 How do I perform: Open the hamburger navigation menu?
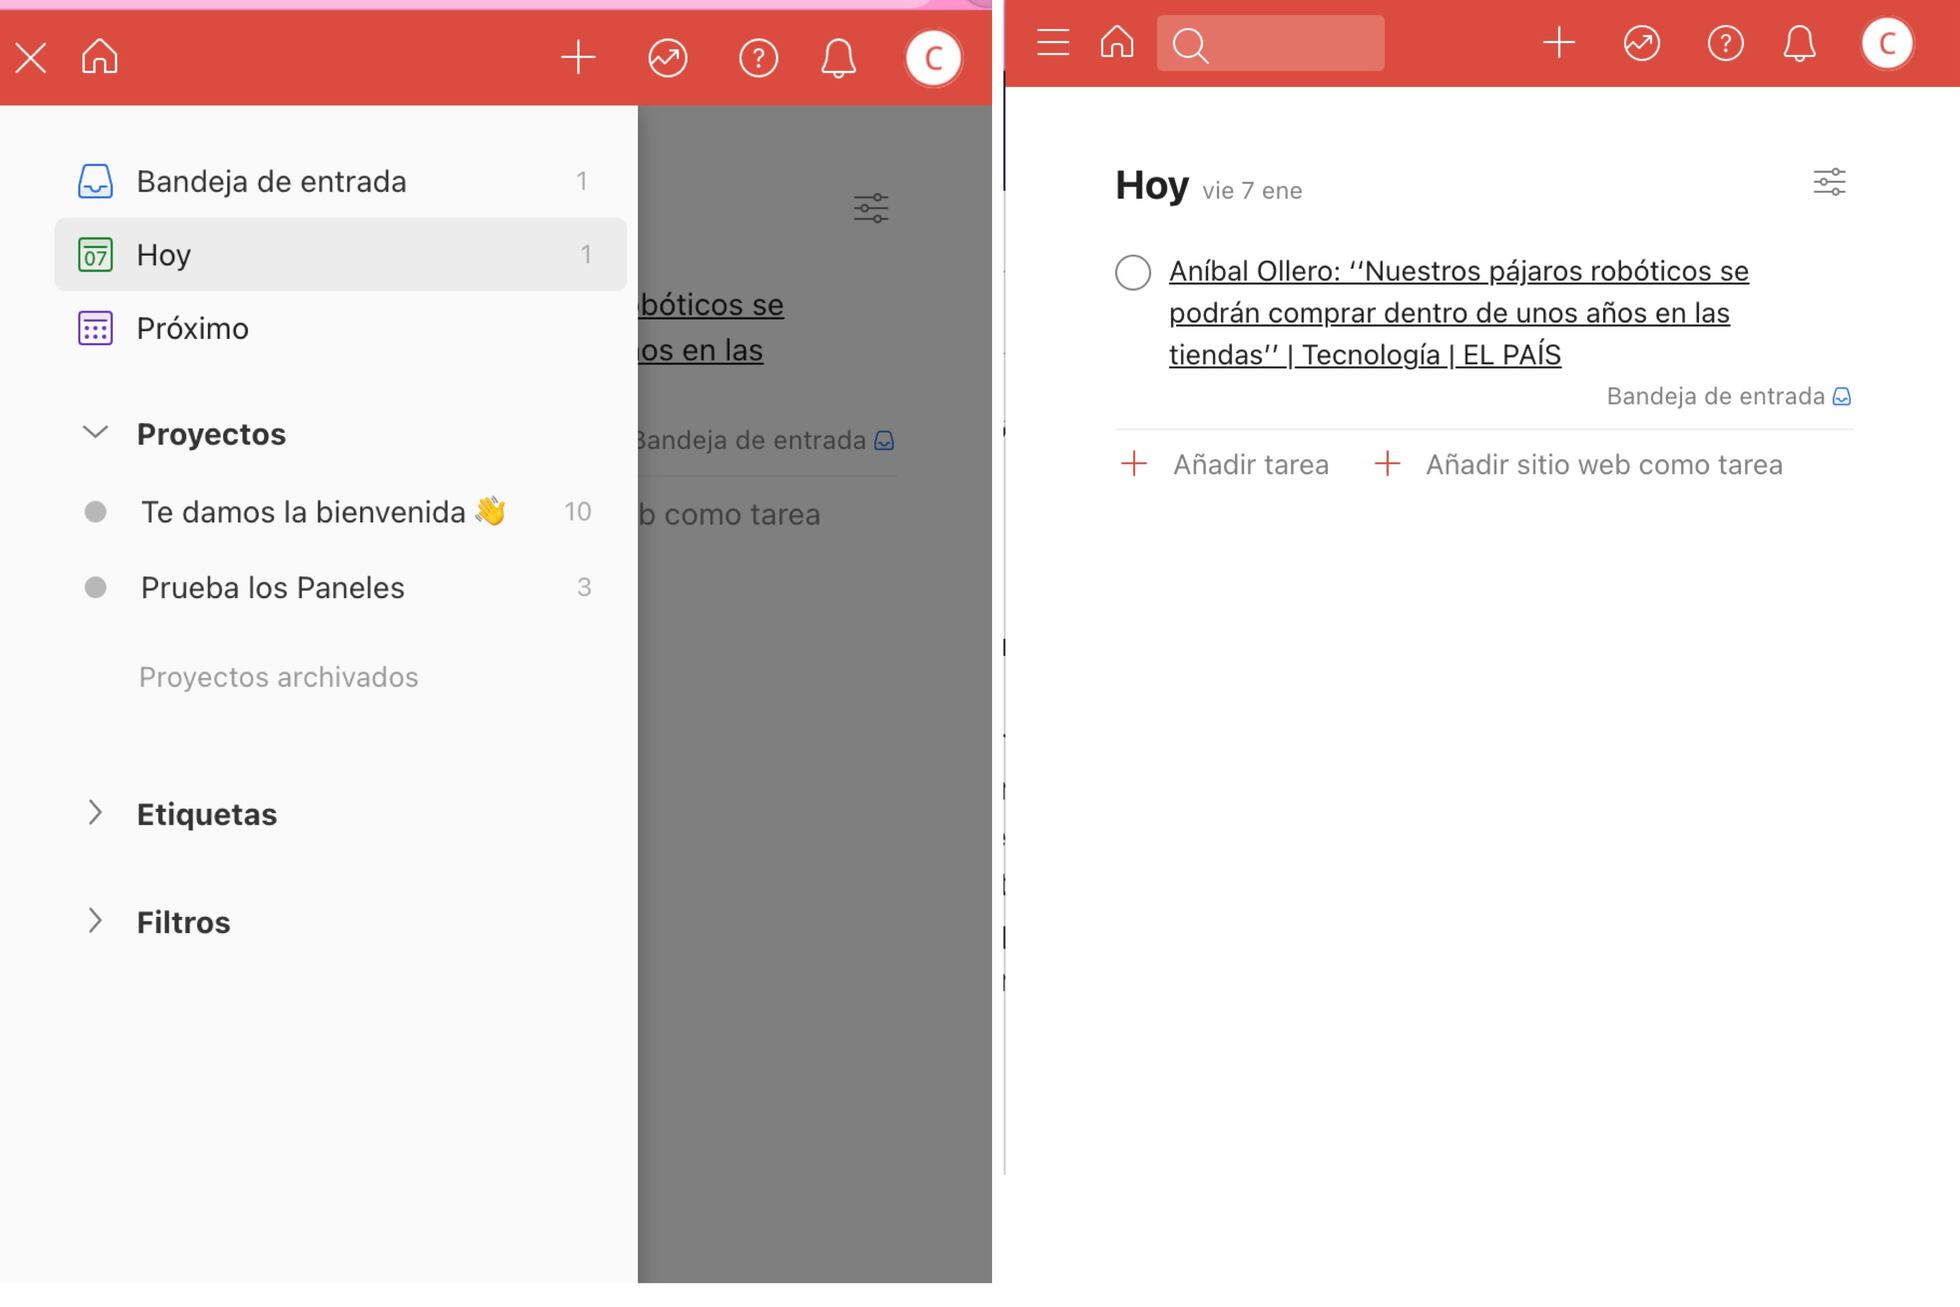click(1052, 42)
